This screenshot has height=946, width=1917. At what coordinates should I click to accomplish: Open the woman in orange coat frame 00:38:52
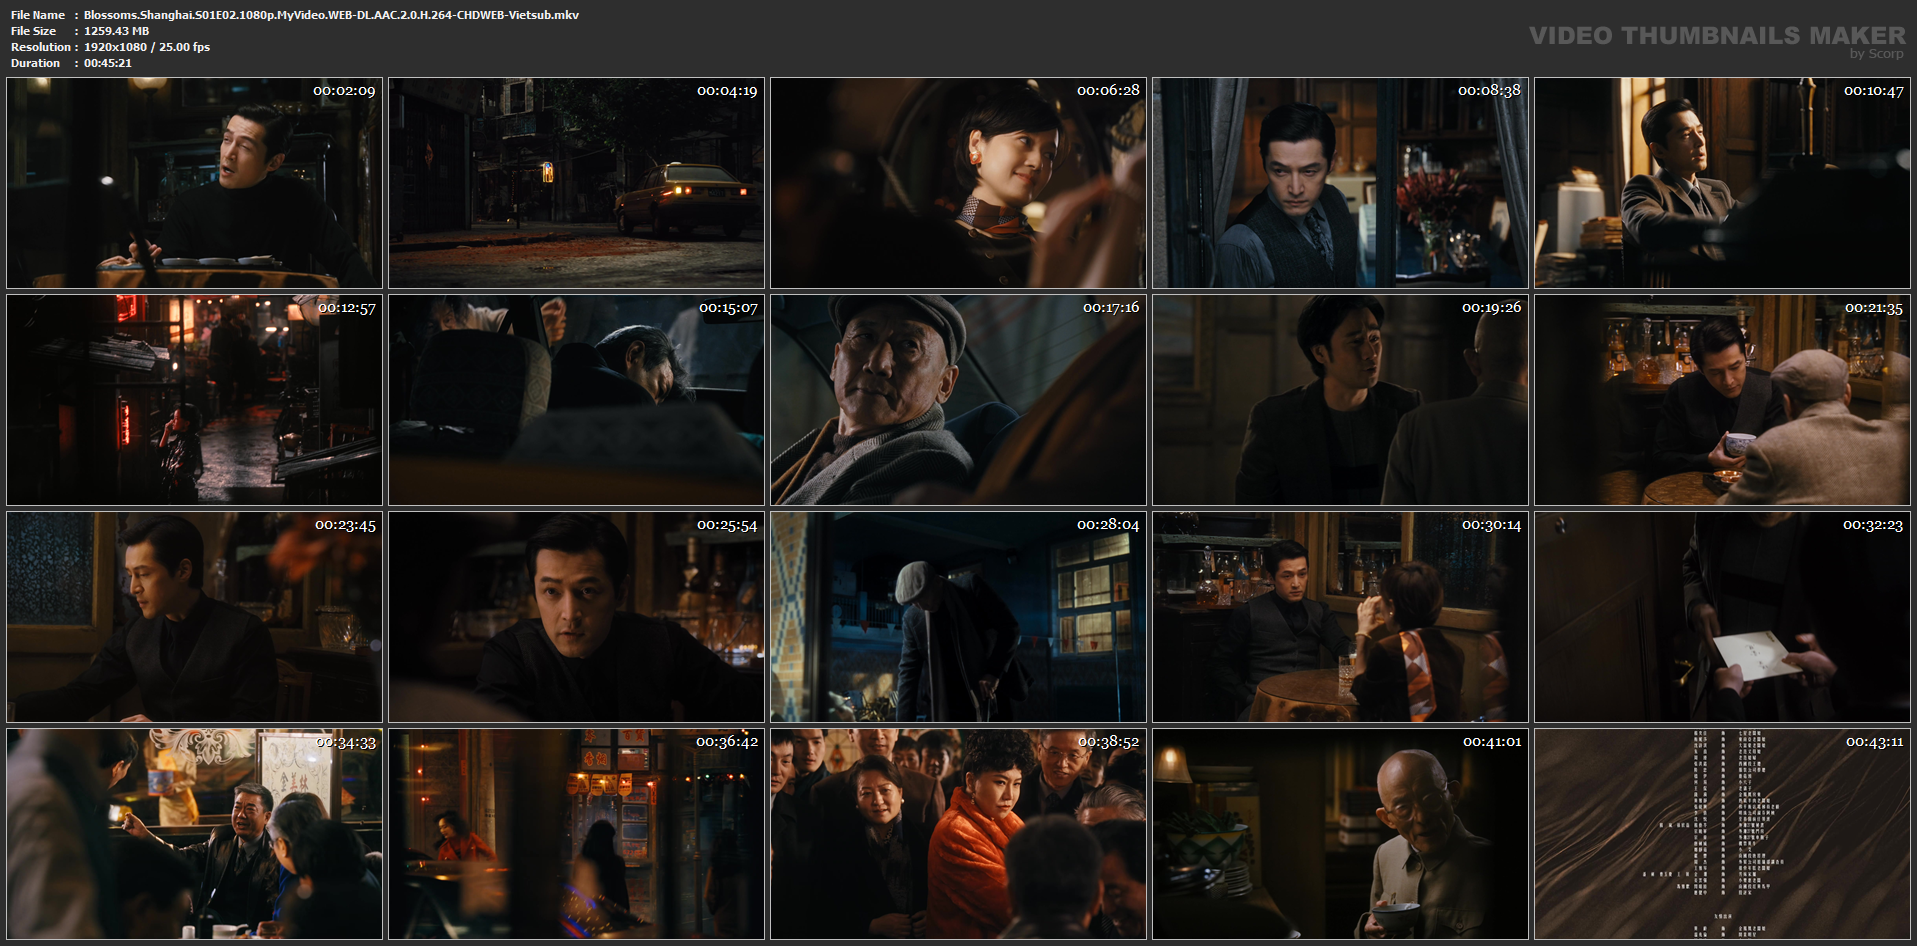[x=958, y=834]
